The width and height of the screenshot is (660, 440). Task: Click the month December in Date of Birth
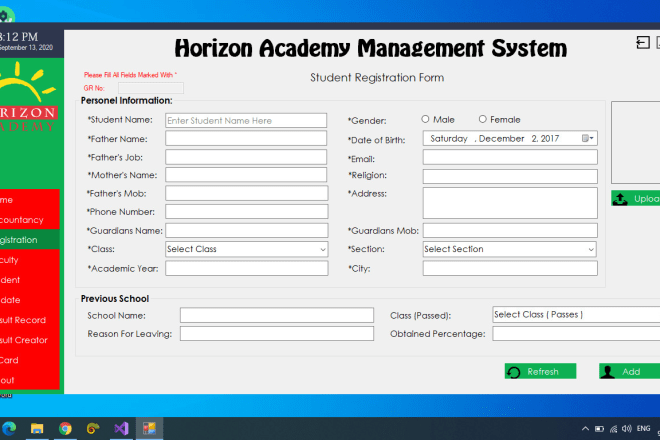501,139
